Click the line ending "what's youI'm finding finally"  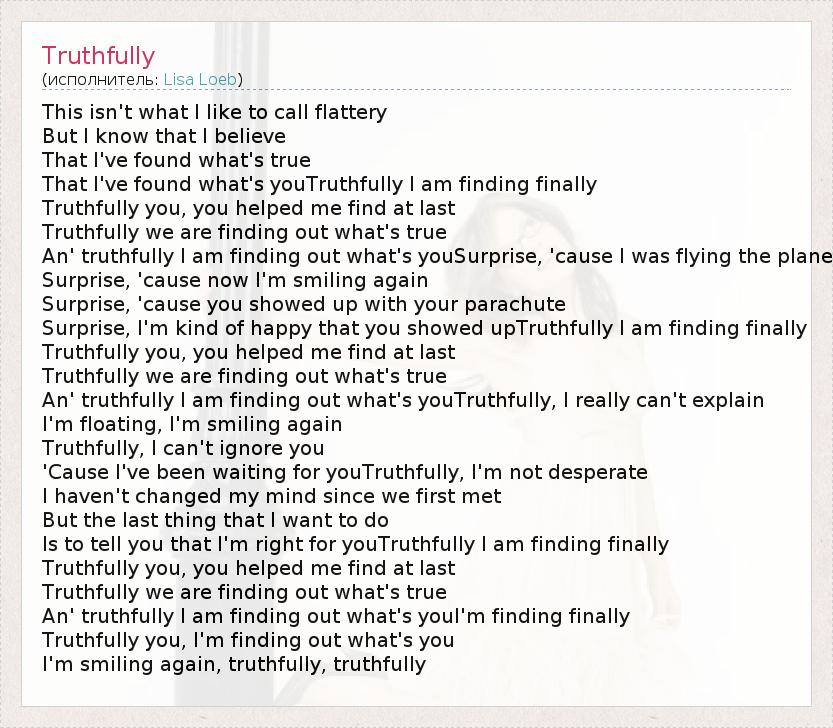(x=336, y=616)
